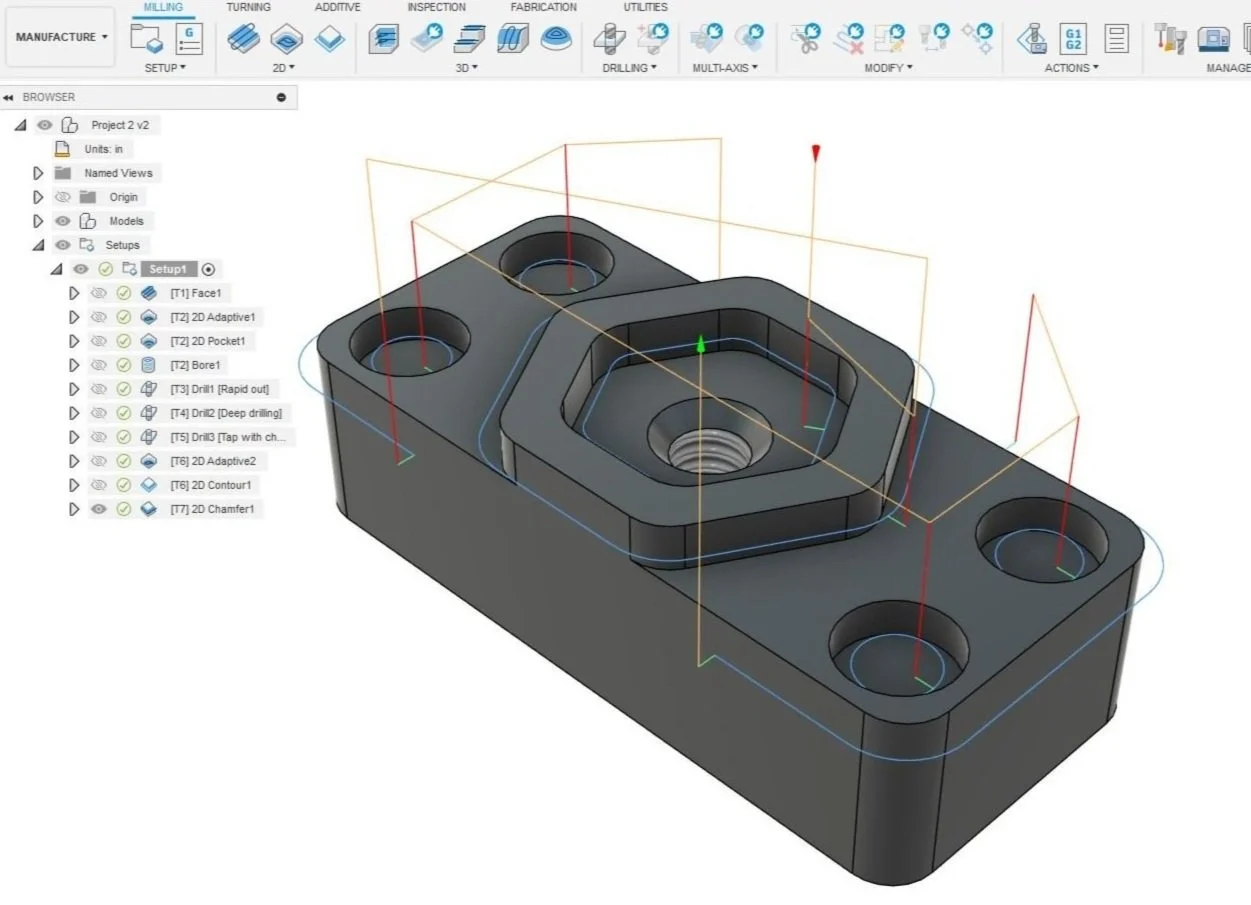
Task: Open the ACTIONS dropdown menu
Action: tap(1072, 68)
